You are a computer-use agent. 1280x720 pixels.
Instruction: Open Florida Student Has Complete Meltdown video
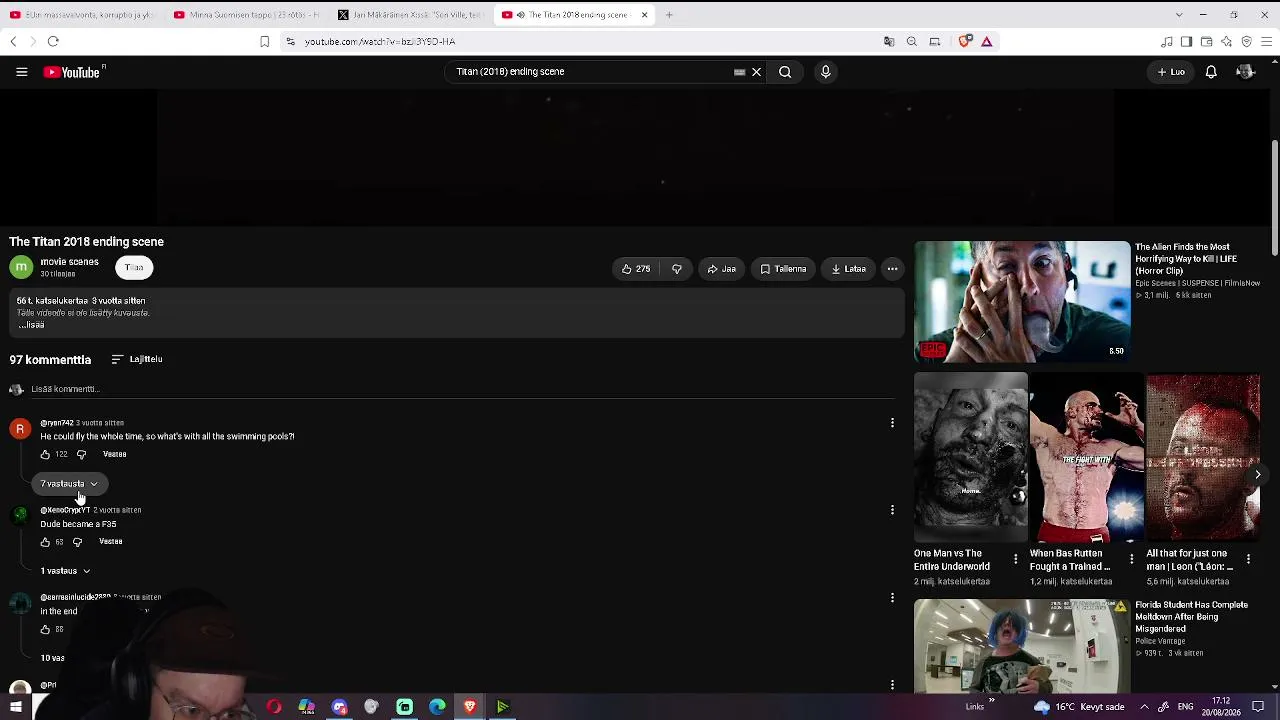pyautogui.click(x=1022, y=645)
